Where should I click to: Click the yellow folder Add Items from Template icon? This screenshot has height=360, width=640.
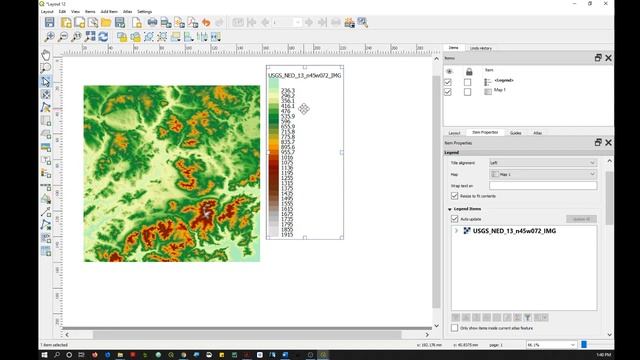click(x=106, y=22)
